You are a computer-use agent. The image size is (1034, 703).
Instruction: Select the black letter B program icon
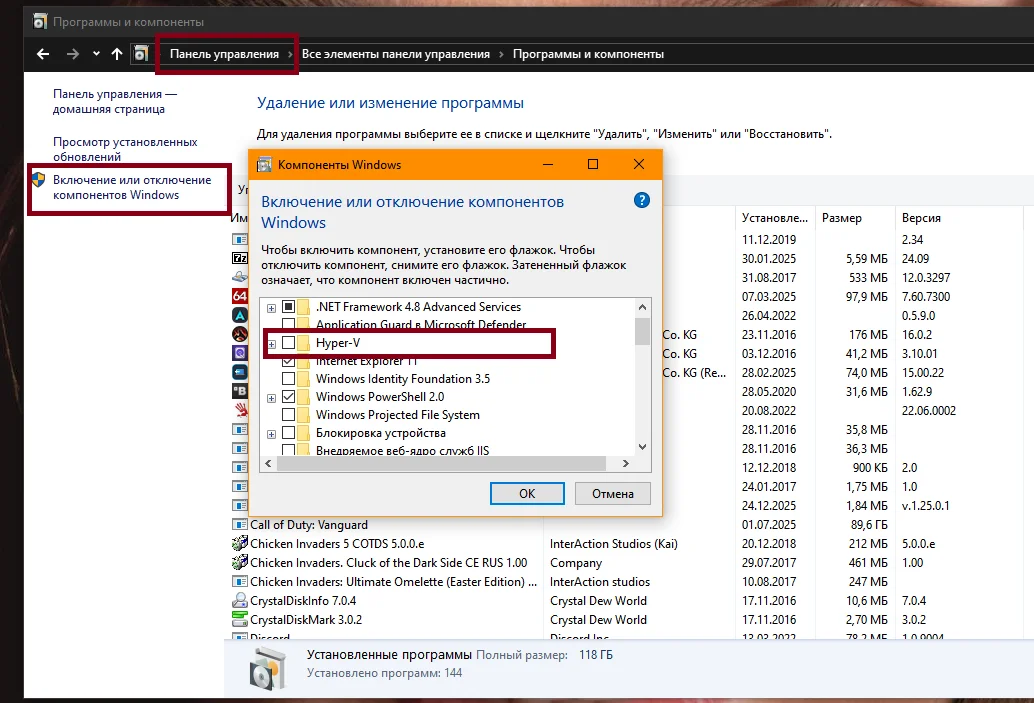coord(240,391)
